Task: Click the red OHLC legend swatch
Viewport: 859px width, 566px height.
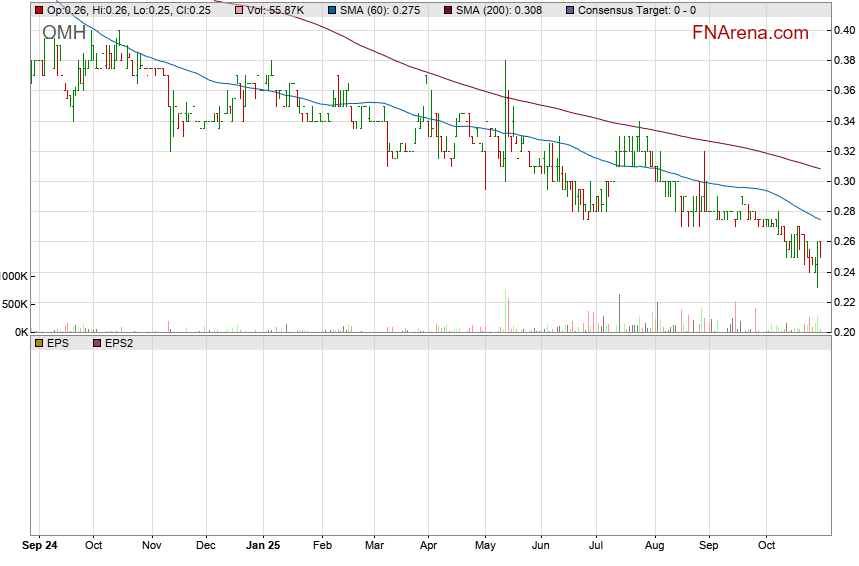Action: (x=39, y=10)
